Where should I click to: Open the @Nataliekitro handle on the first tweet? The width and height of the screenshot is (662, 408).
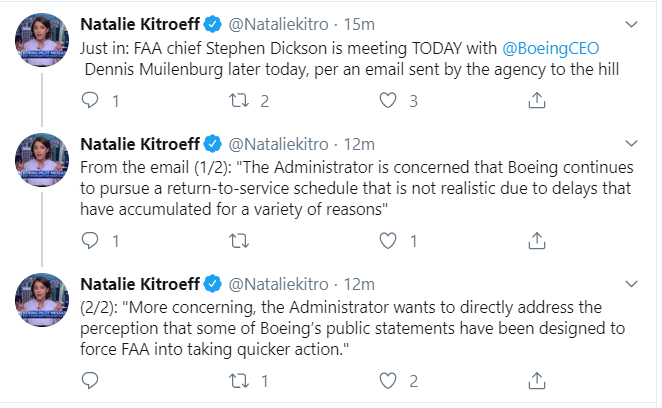[278, 24]
